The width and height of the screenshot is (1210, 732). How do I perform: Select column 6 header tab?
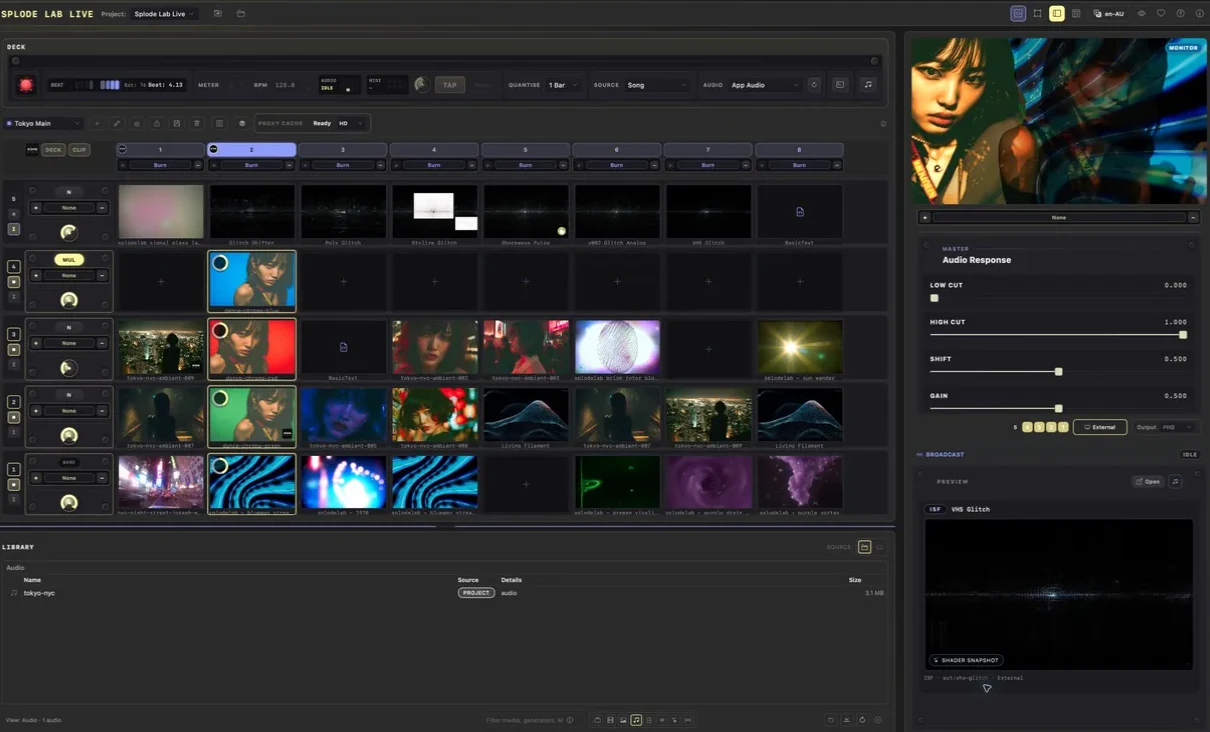pyautogui.click(x=616, y=150)
